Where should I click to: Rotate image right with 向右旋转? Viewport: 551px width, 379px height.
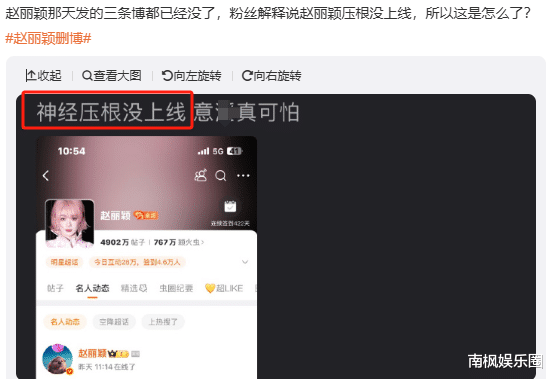[271, 76]
